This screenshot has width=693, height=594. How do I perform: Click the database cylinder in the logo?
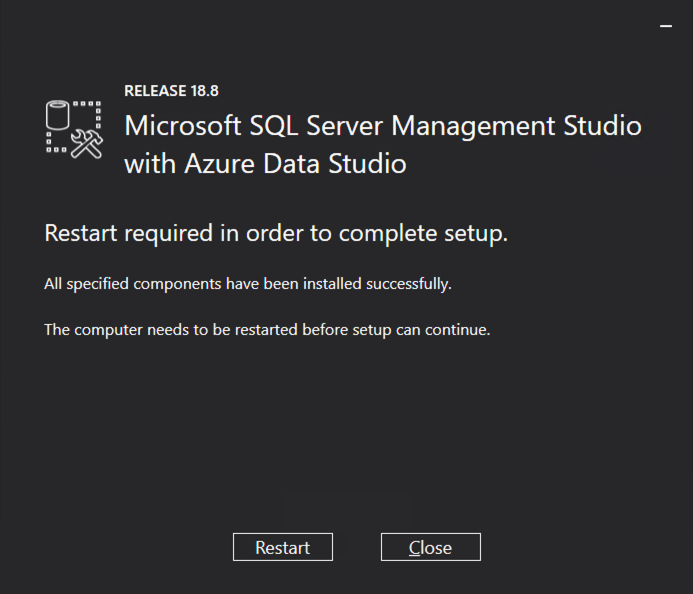59,116
